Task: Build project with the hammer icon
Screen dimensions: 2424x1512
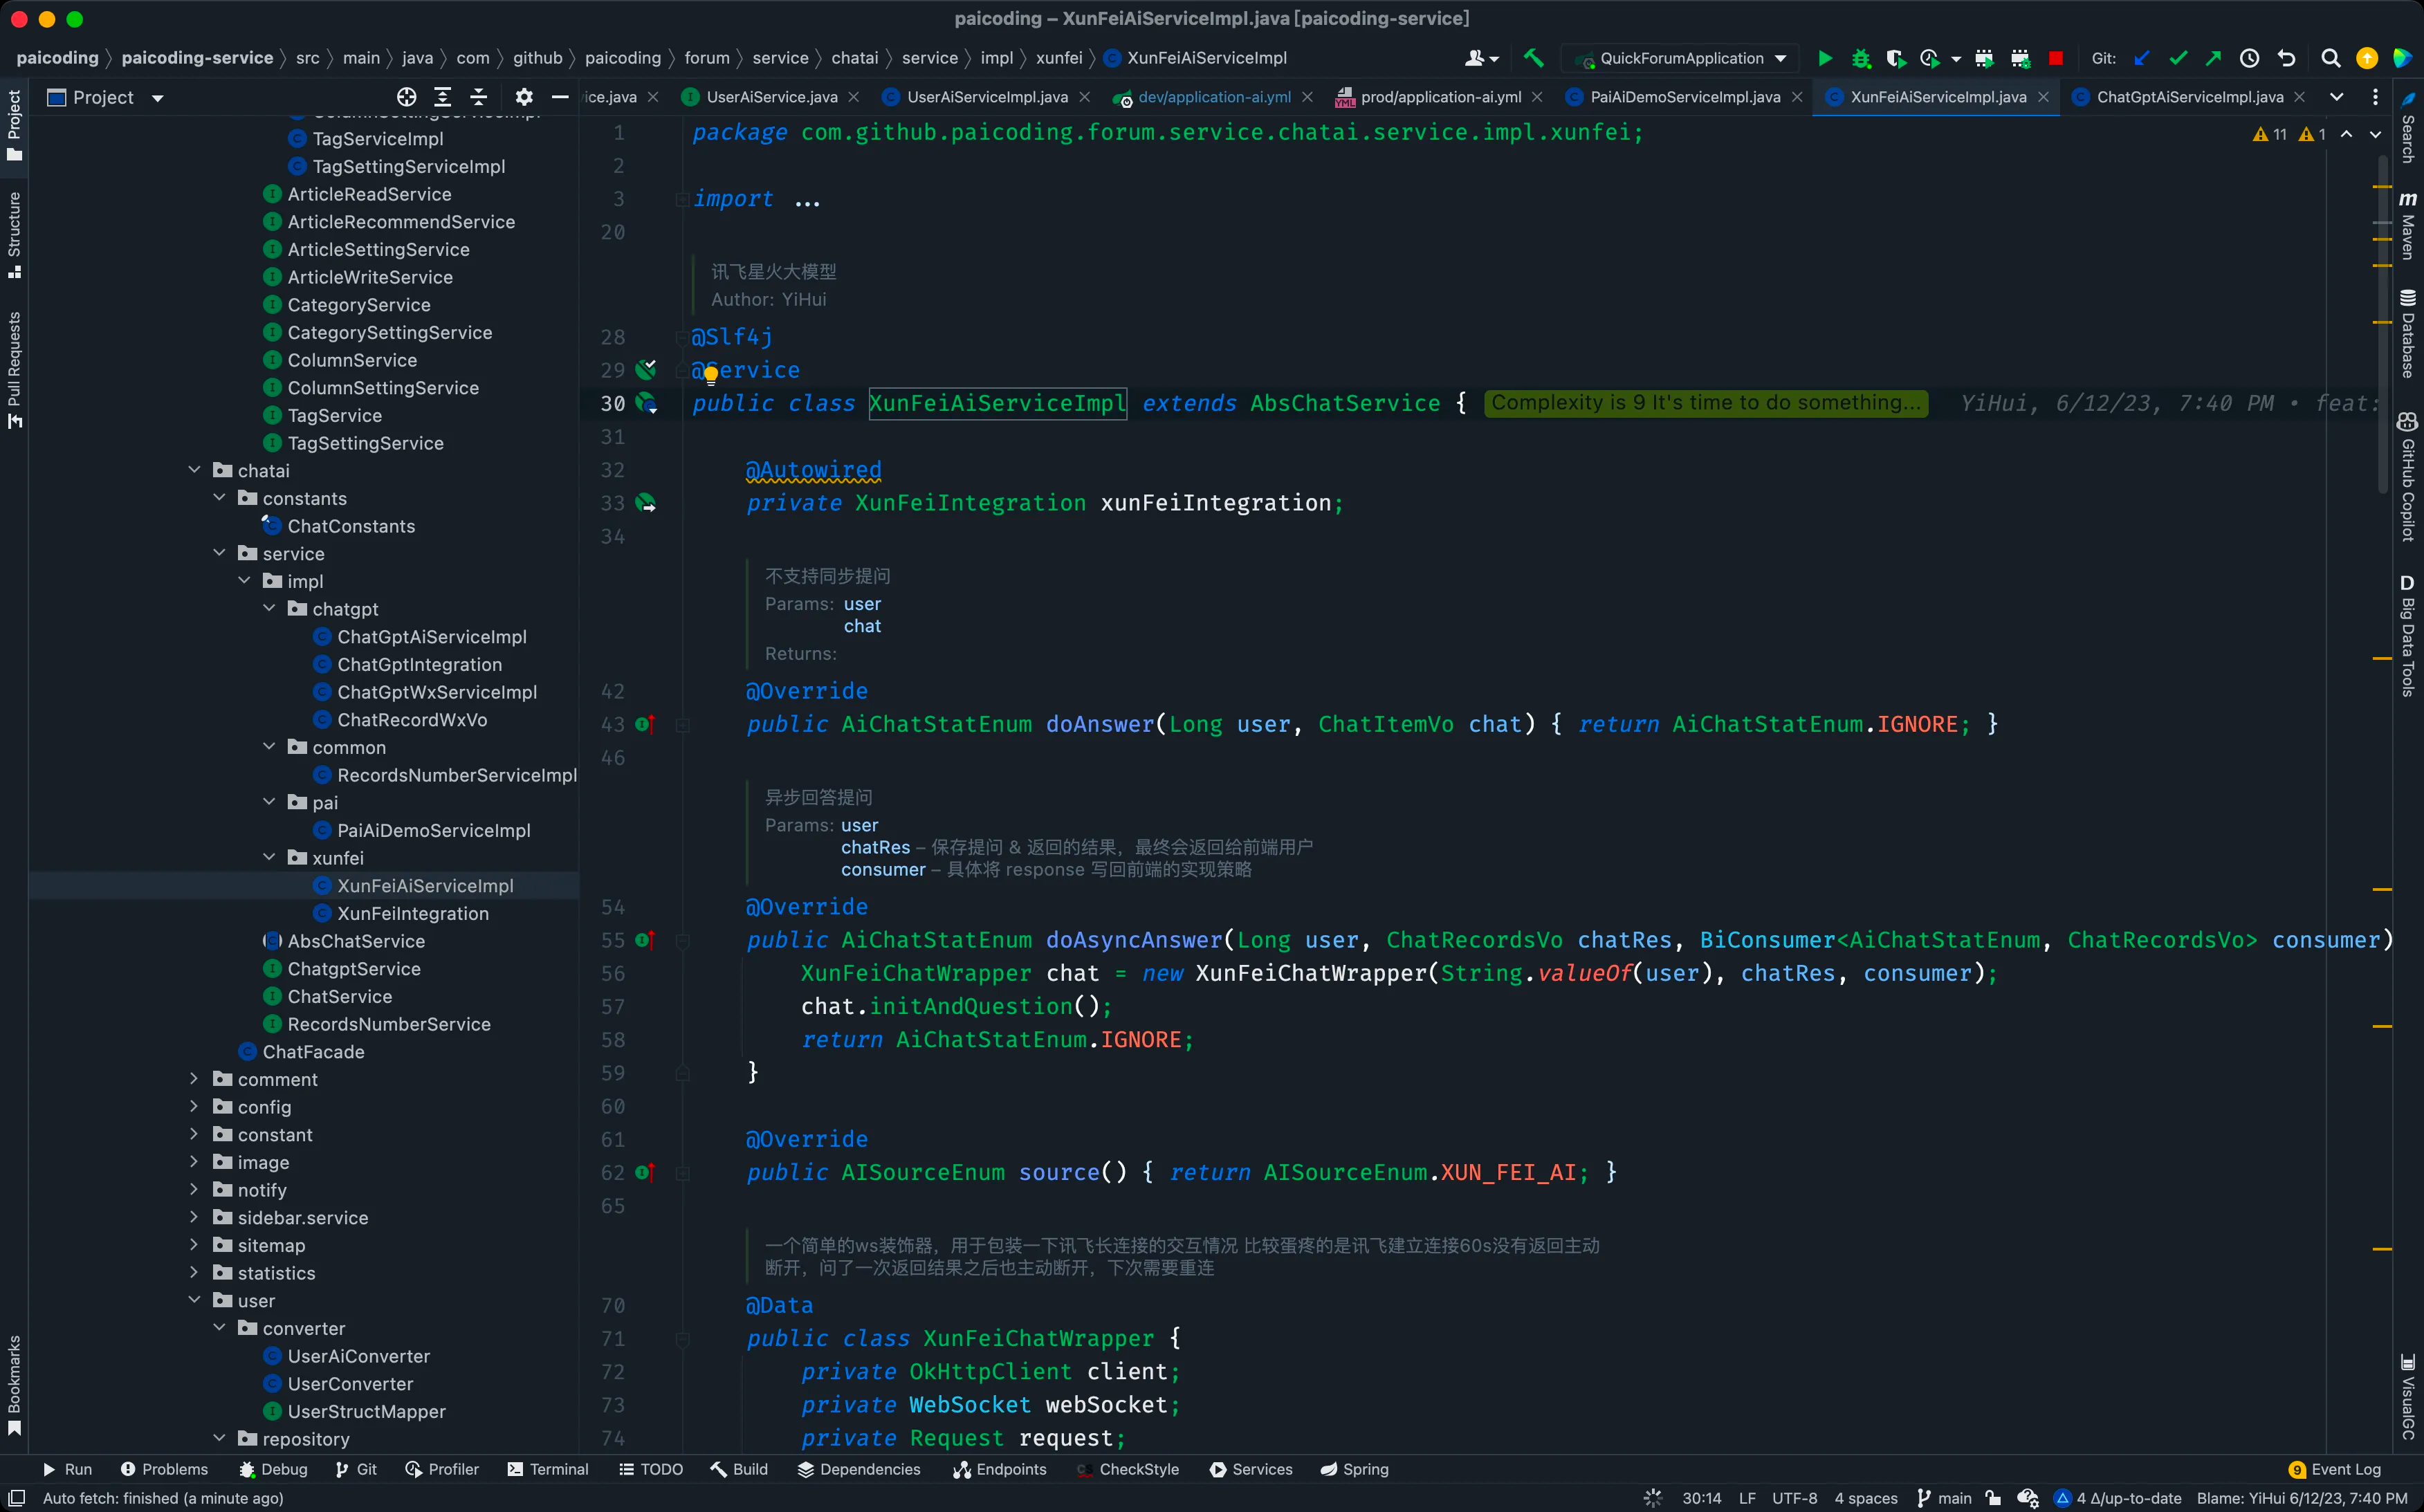Action: click(x=1533, y=58)
